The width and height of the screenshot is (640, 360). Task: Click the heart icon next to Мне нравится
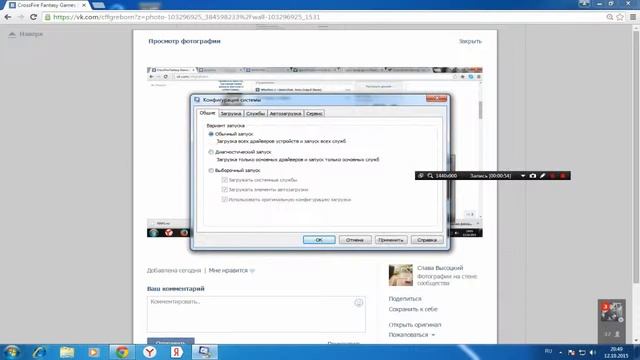252,271
